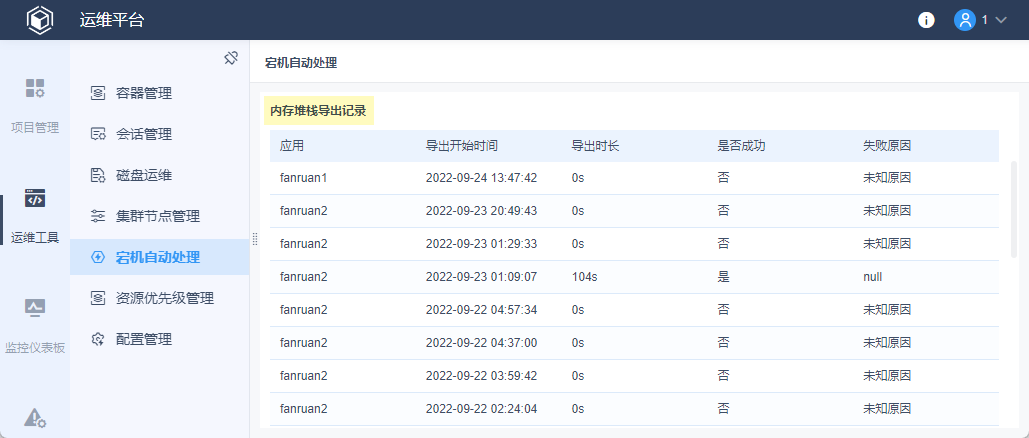Click the 磁盘运维 menu icon
The width and height of the screenshot is (1029, 438).
pyautogui.click(x=98, y=175)
